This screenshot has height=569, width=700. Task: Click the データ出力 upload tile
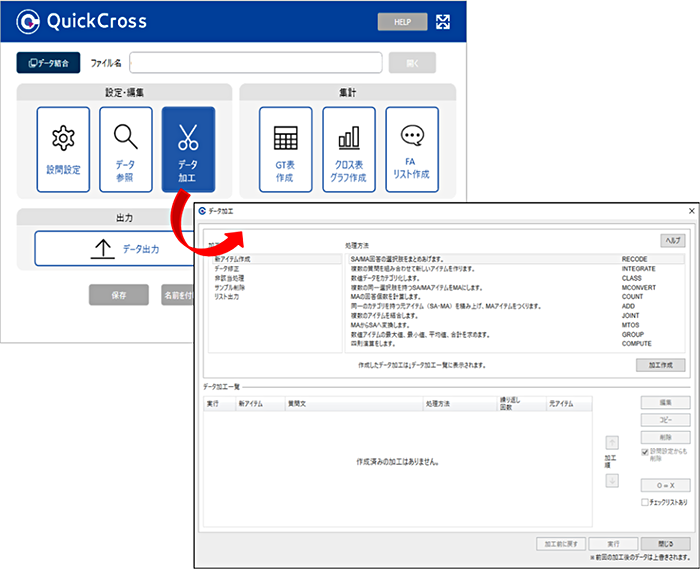pos(115,249)
